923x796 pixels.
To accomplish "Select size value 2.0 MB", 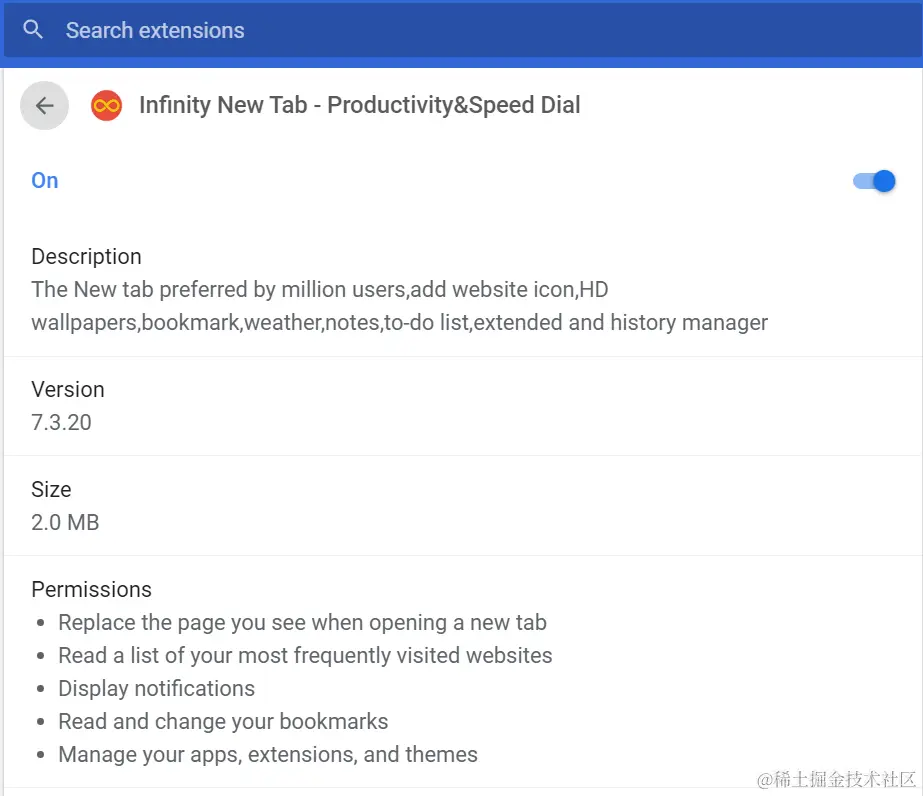I will (x=65, y=523).
